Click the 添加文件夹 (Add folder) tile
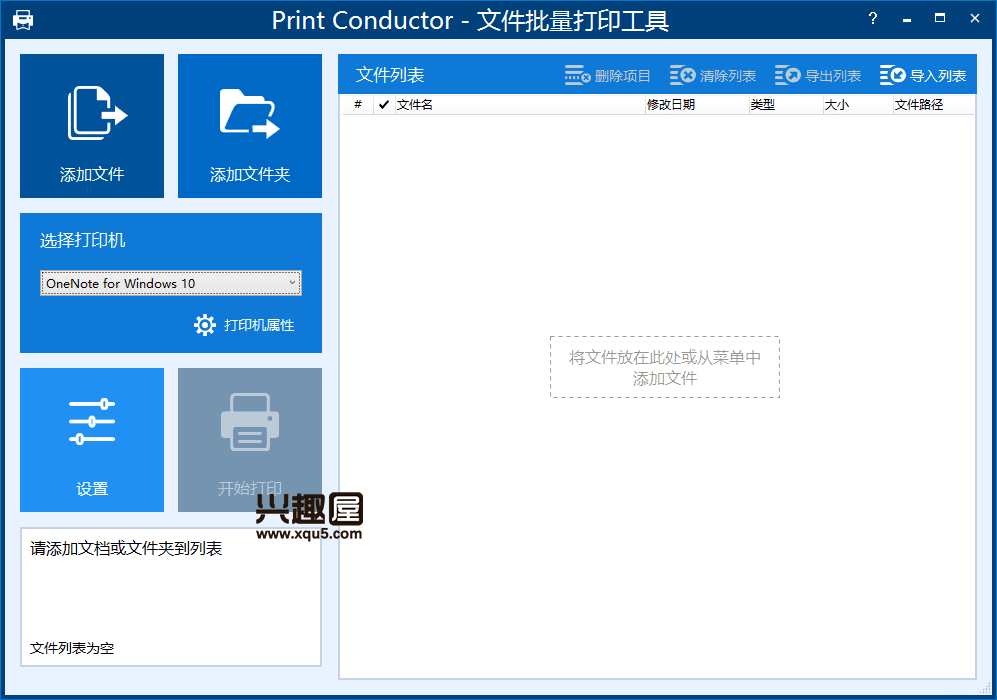 (x=250, y=126)
